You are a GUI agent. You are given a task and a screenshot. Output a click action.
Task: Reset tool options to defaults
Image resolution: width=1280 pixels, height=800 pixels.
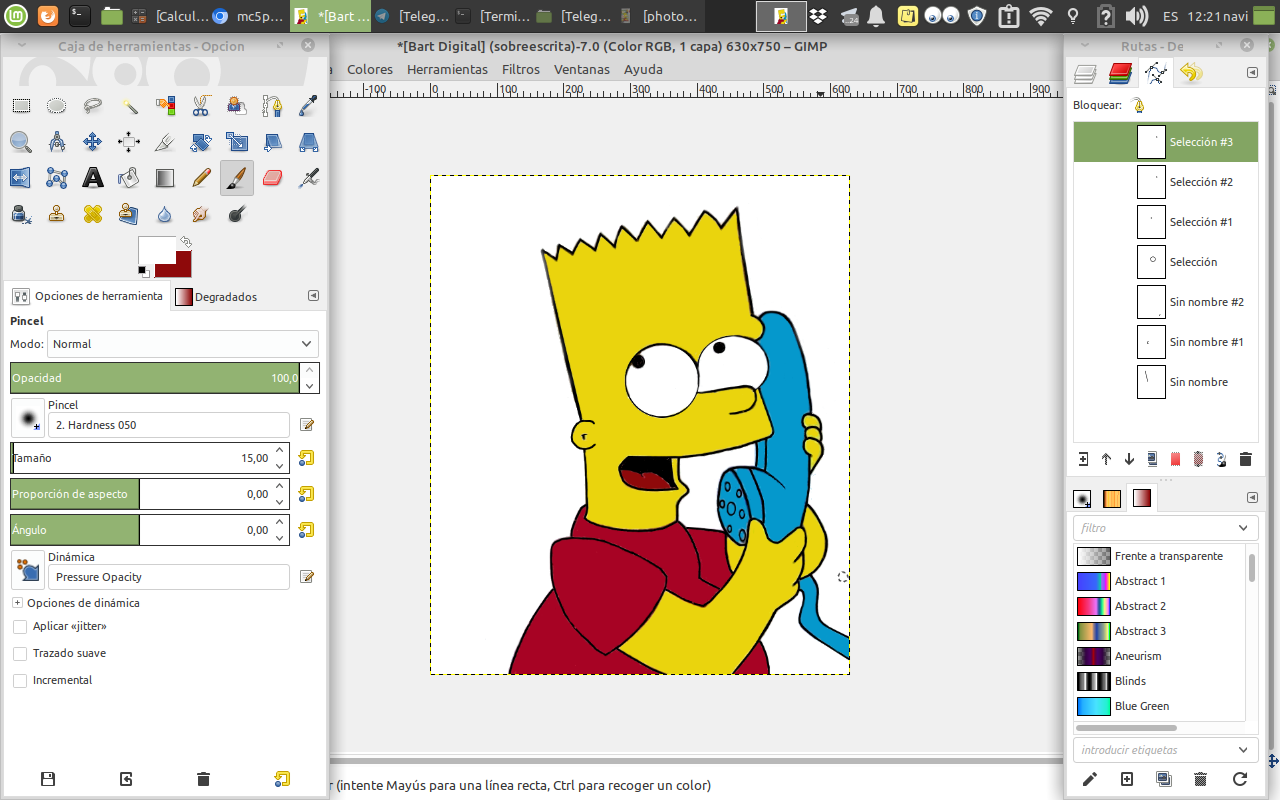[282, 779]
